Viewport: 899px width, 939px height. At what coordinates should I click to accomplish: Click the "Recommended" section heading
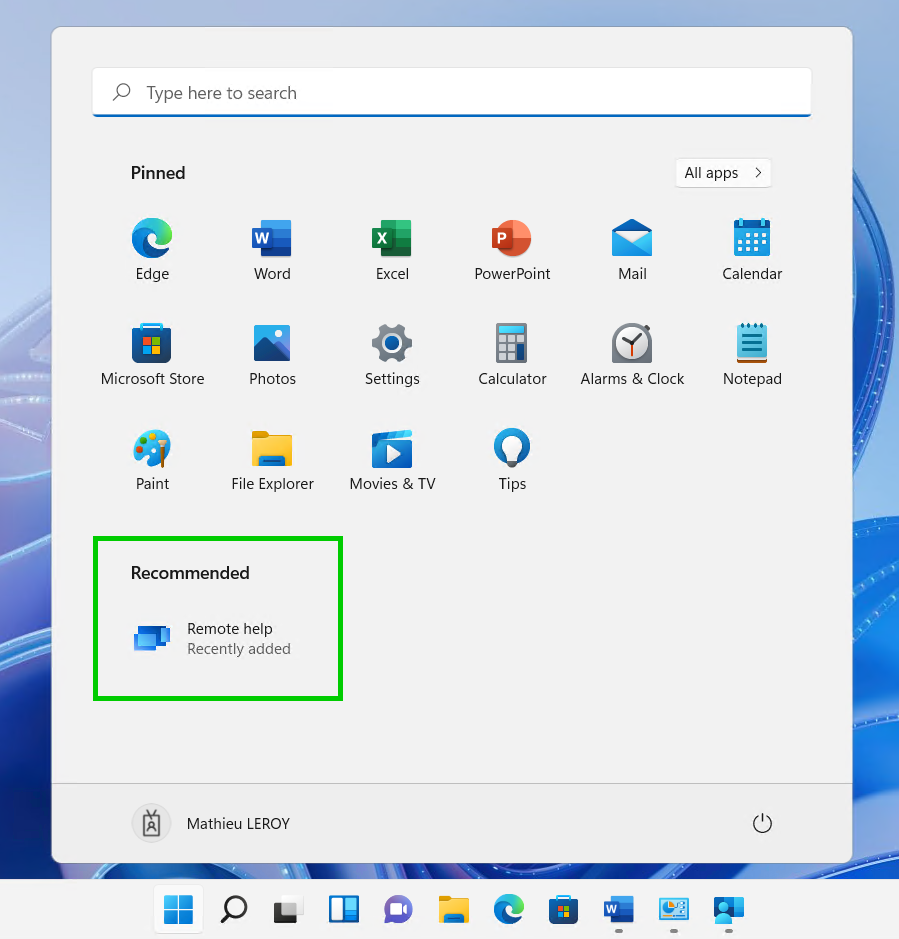[x=190, y=573]
